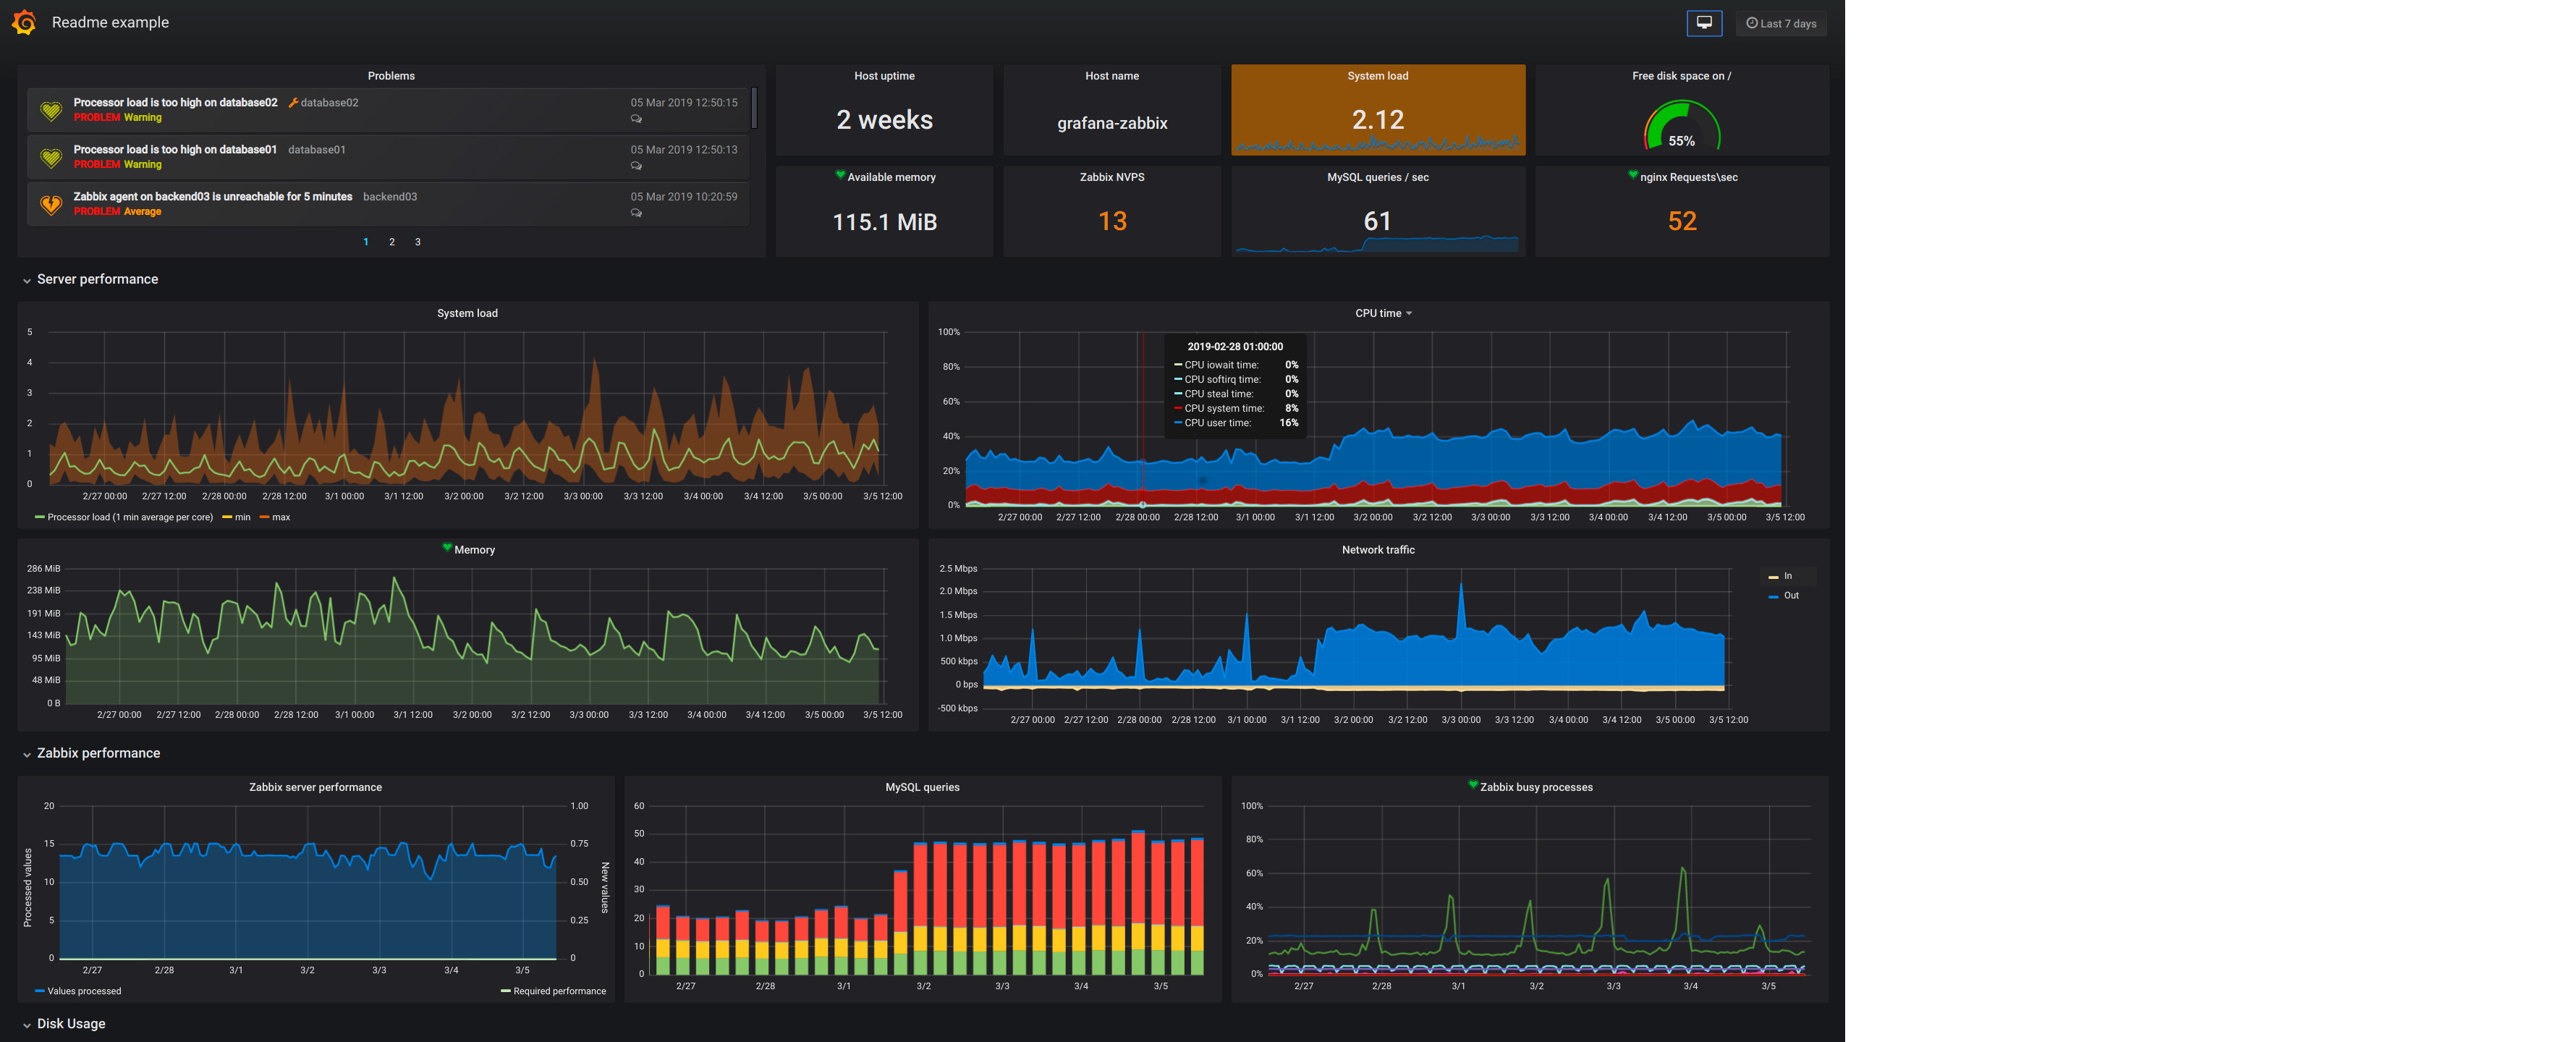Expand the Server performance section
The height and width of the screenshot is (1042, 2576).
click(25, 279)
